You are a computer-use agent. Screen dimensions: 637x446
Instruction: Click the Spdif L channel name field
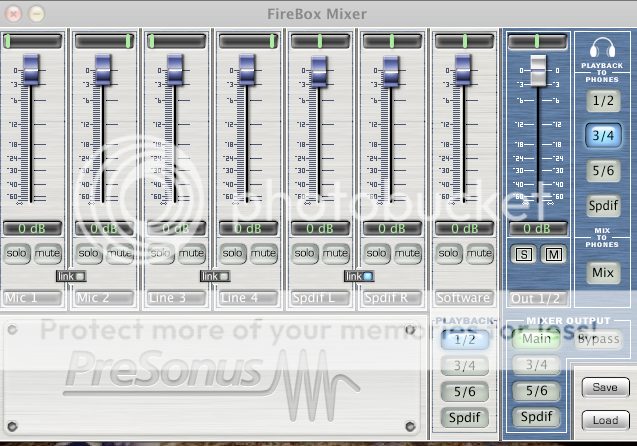pos(320,298)
